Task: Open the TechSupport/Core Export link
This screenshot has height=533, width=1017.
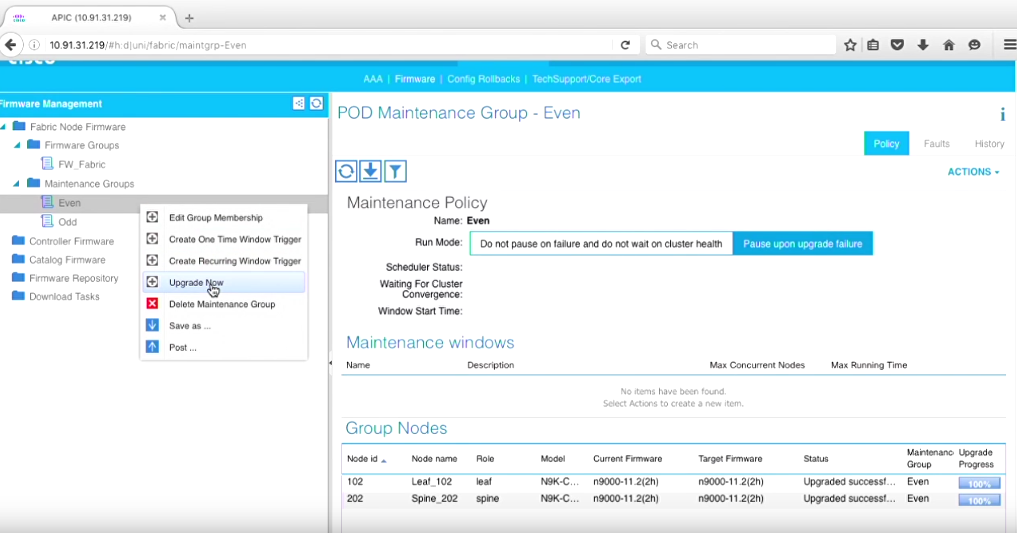Action: click(586, 79)
